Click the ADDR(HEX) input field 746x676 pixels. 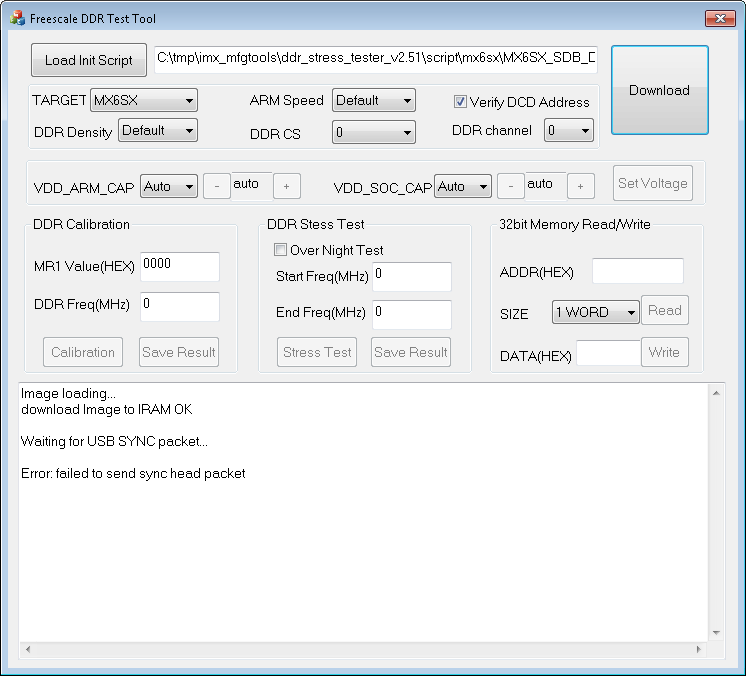coord(638,271)
